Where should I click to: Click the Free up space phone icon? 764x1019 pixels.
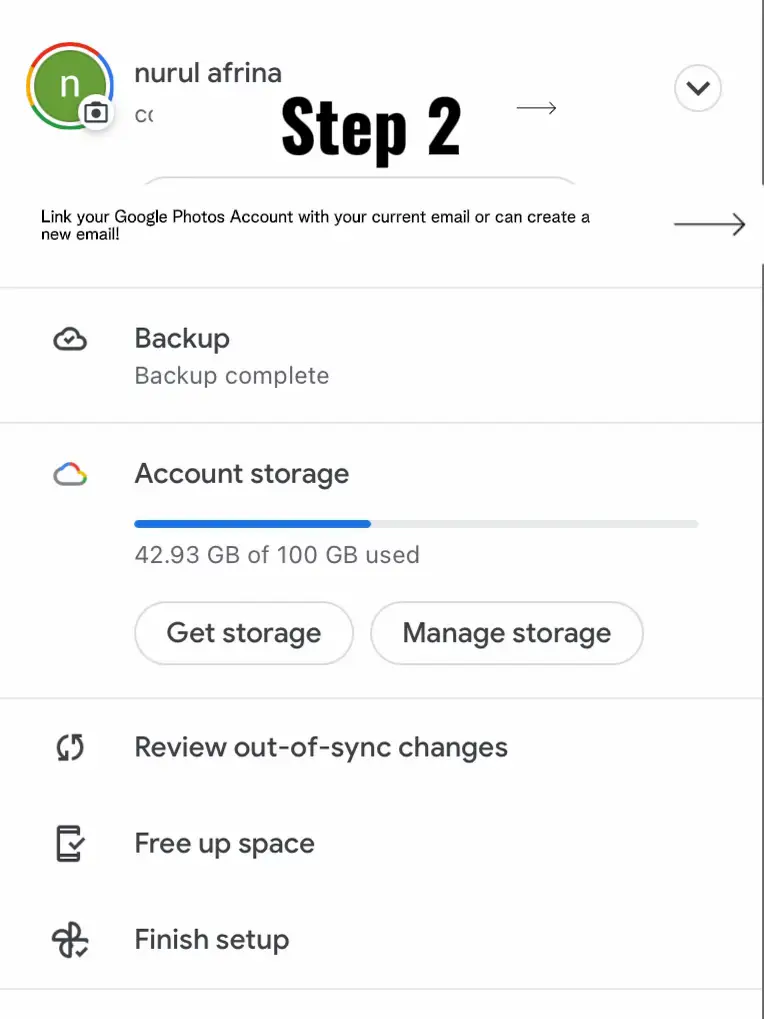69,844
